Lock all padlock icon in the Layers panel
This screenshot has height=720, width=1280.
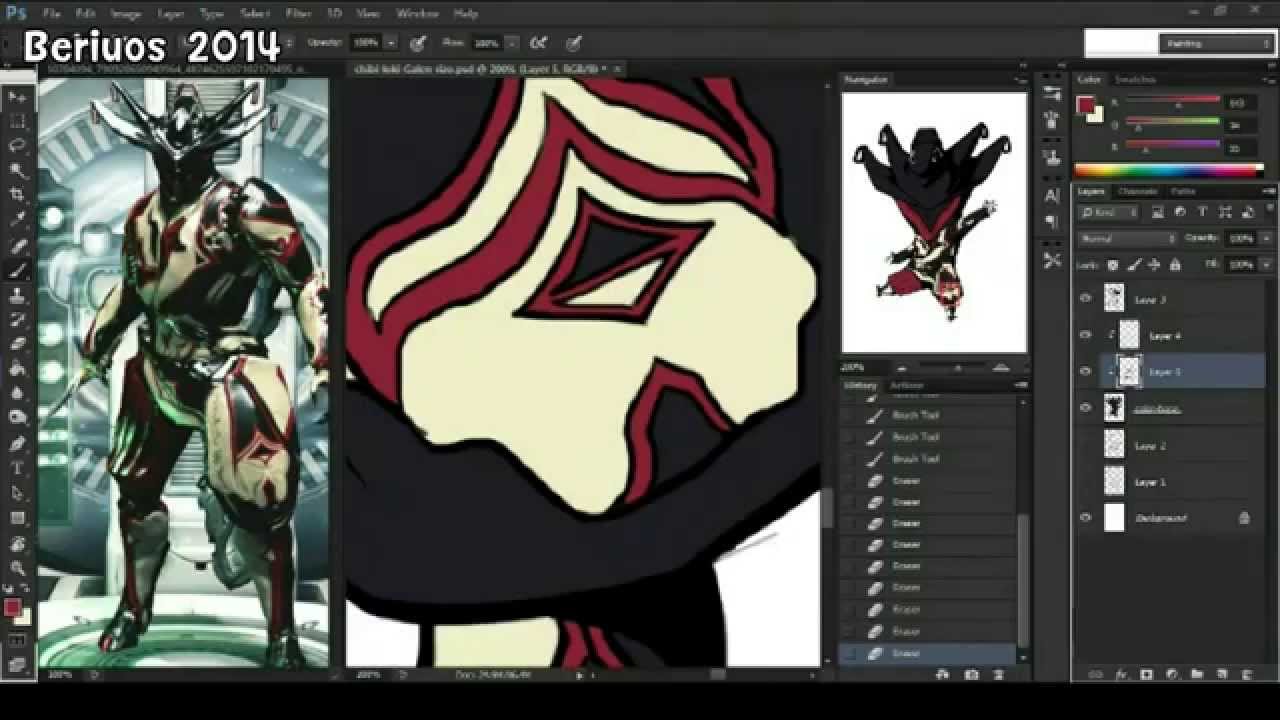tap(1175, 265)
